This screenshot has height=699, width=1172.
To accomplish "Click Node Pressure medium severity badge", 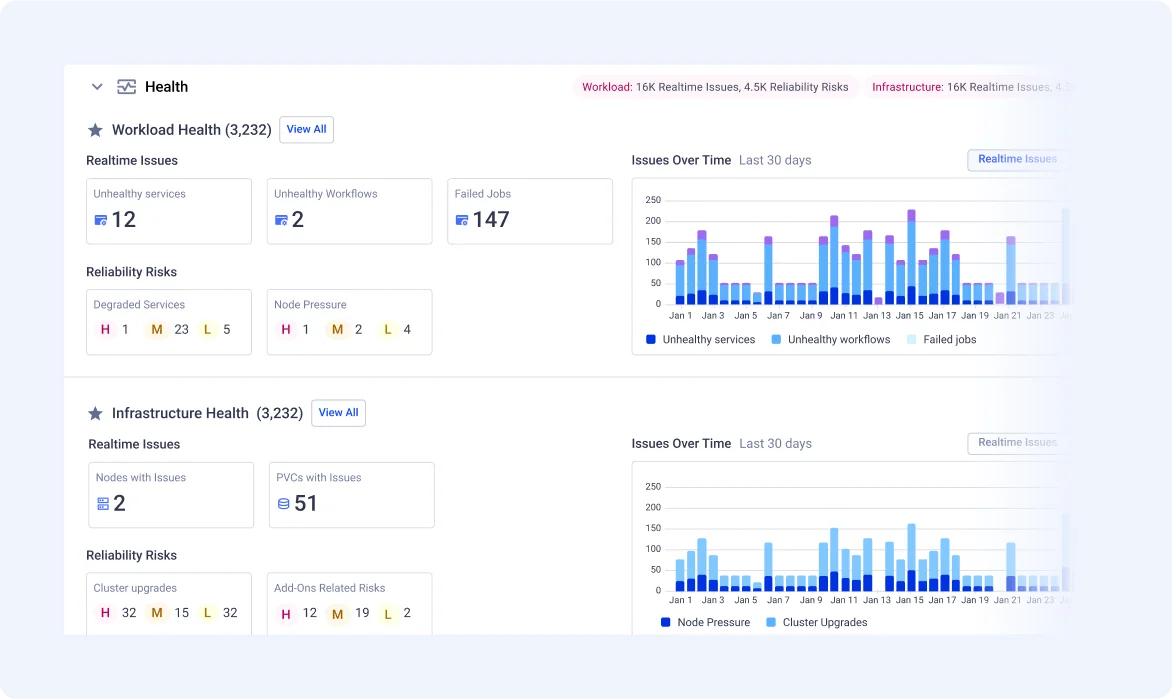I will tap(337, 330).
